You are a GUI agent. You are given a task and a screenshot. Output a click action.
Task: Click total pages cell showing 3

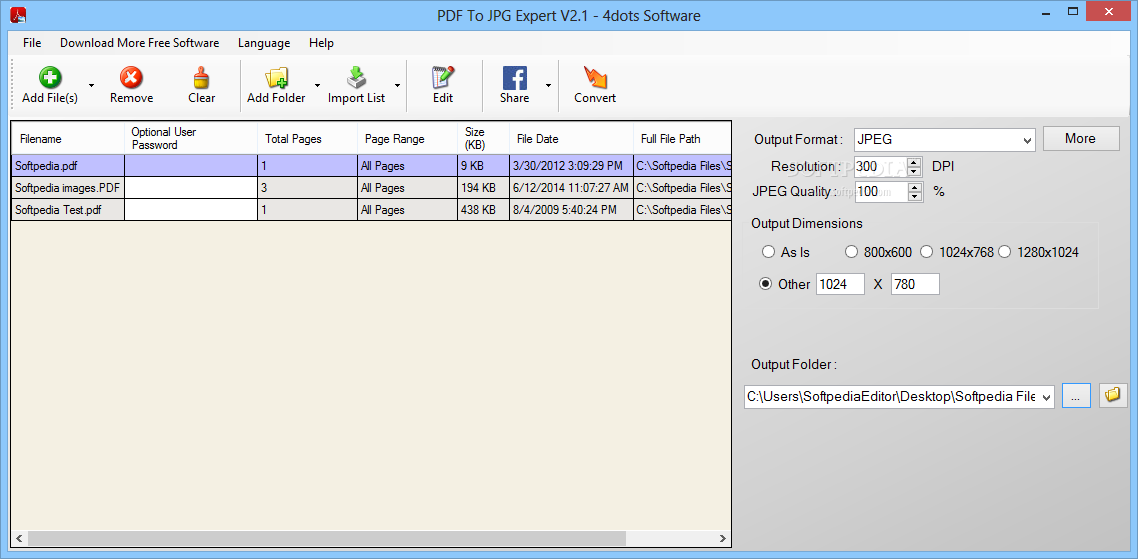[x=308, y=188]
